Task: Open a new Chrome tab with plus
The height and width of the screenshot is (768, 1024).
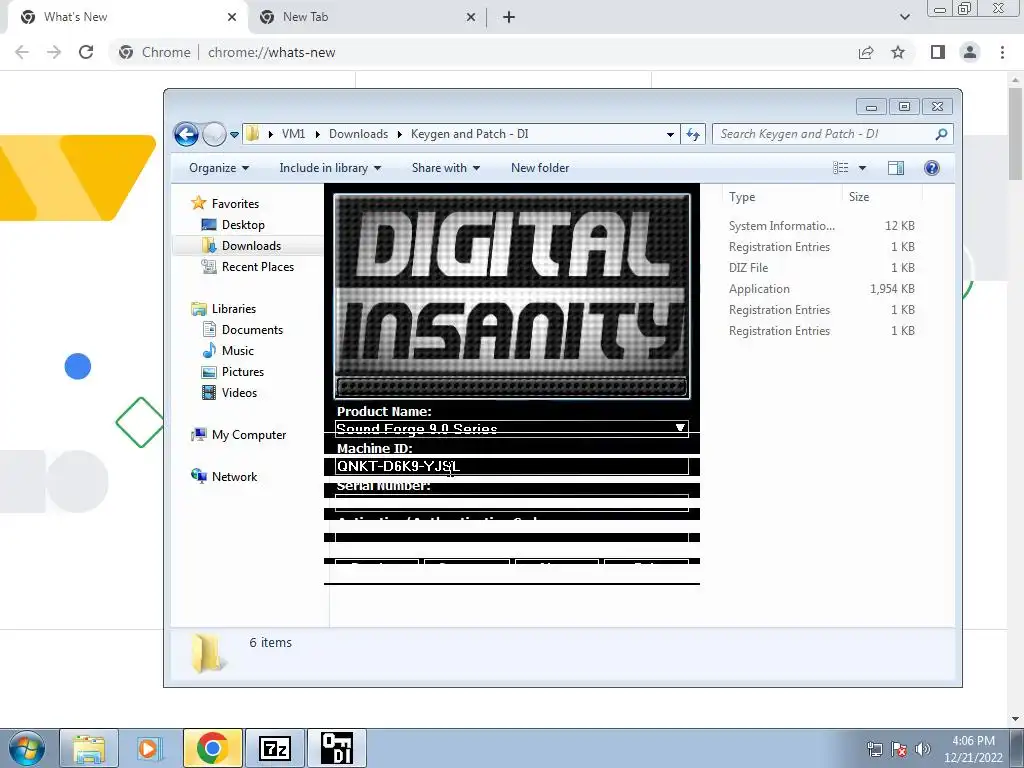Action: tap(509, 17)
